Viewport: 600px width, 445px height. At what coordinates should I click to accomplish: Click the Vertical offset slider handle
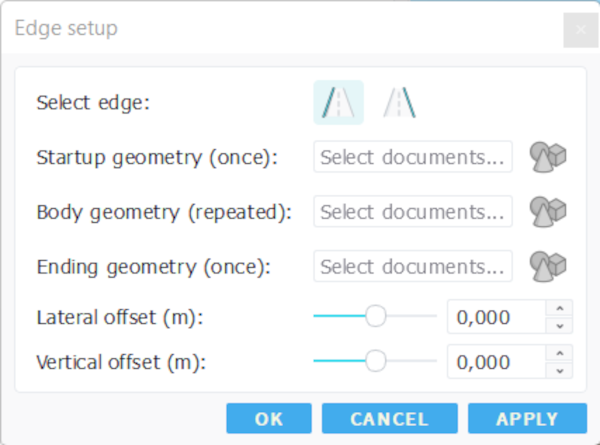[376, 361]
